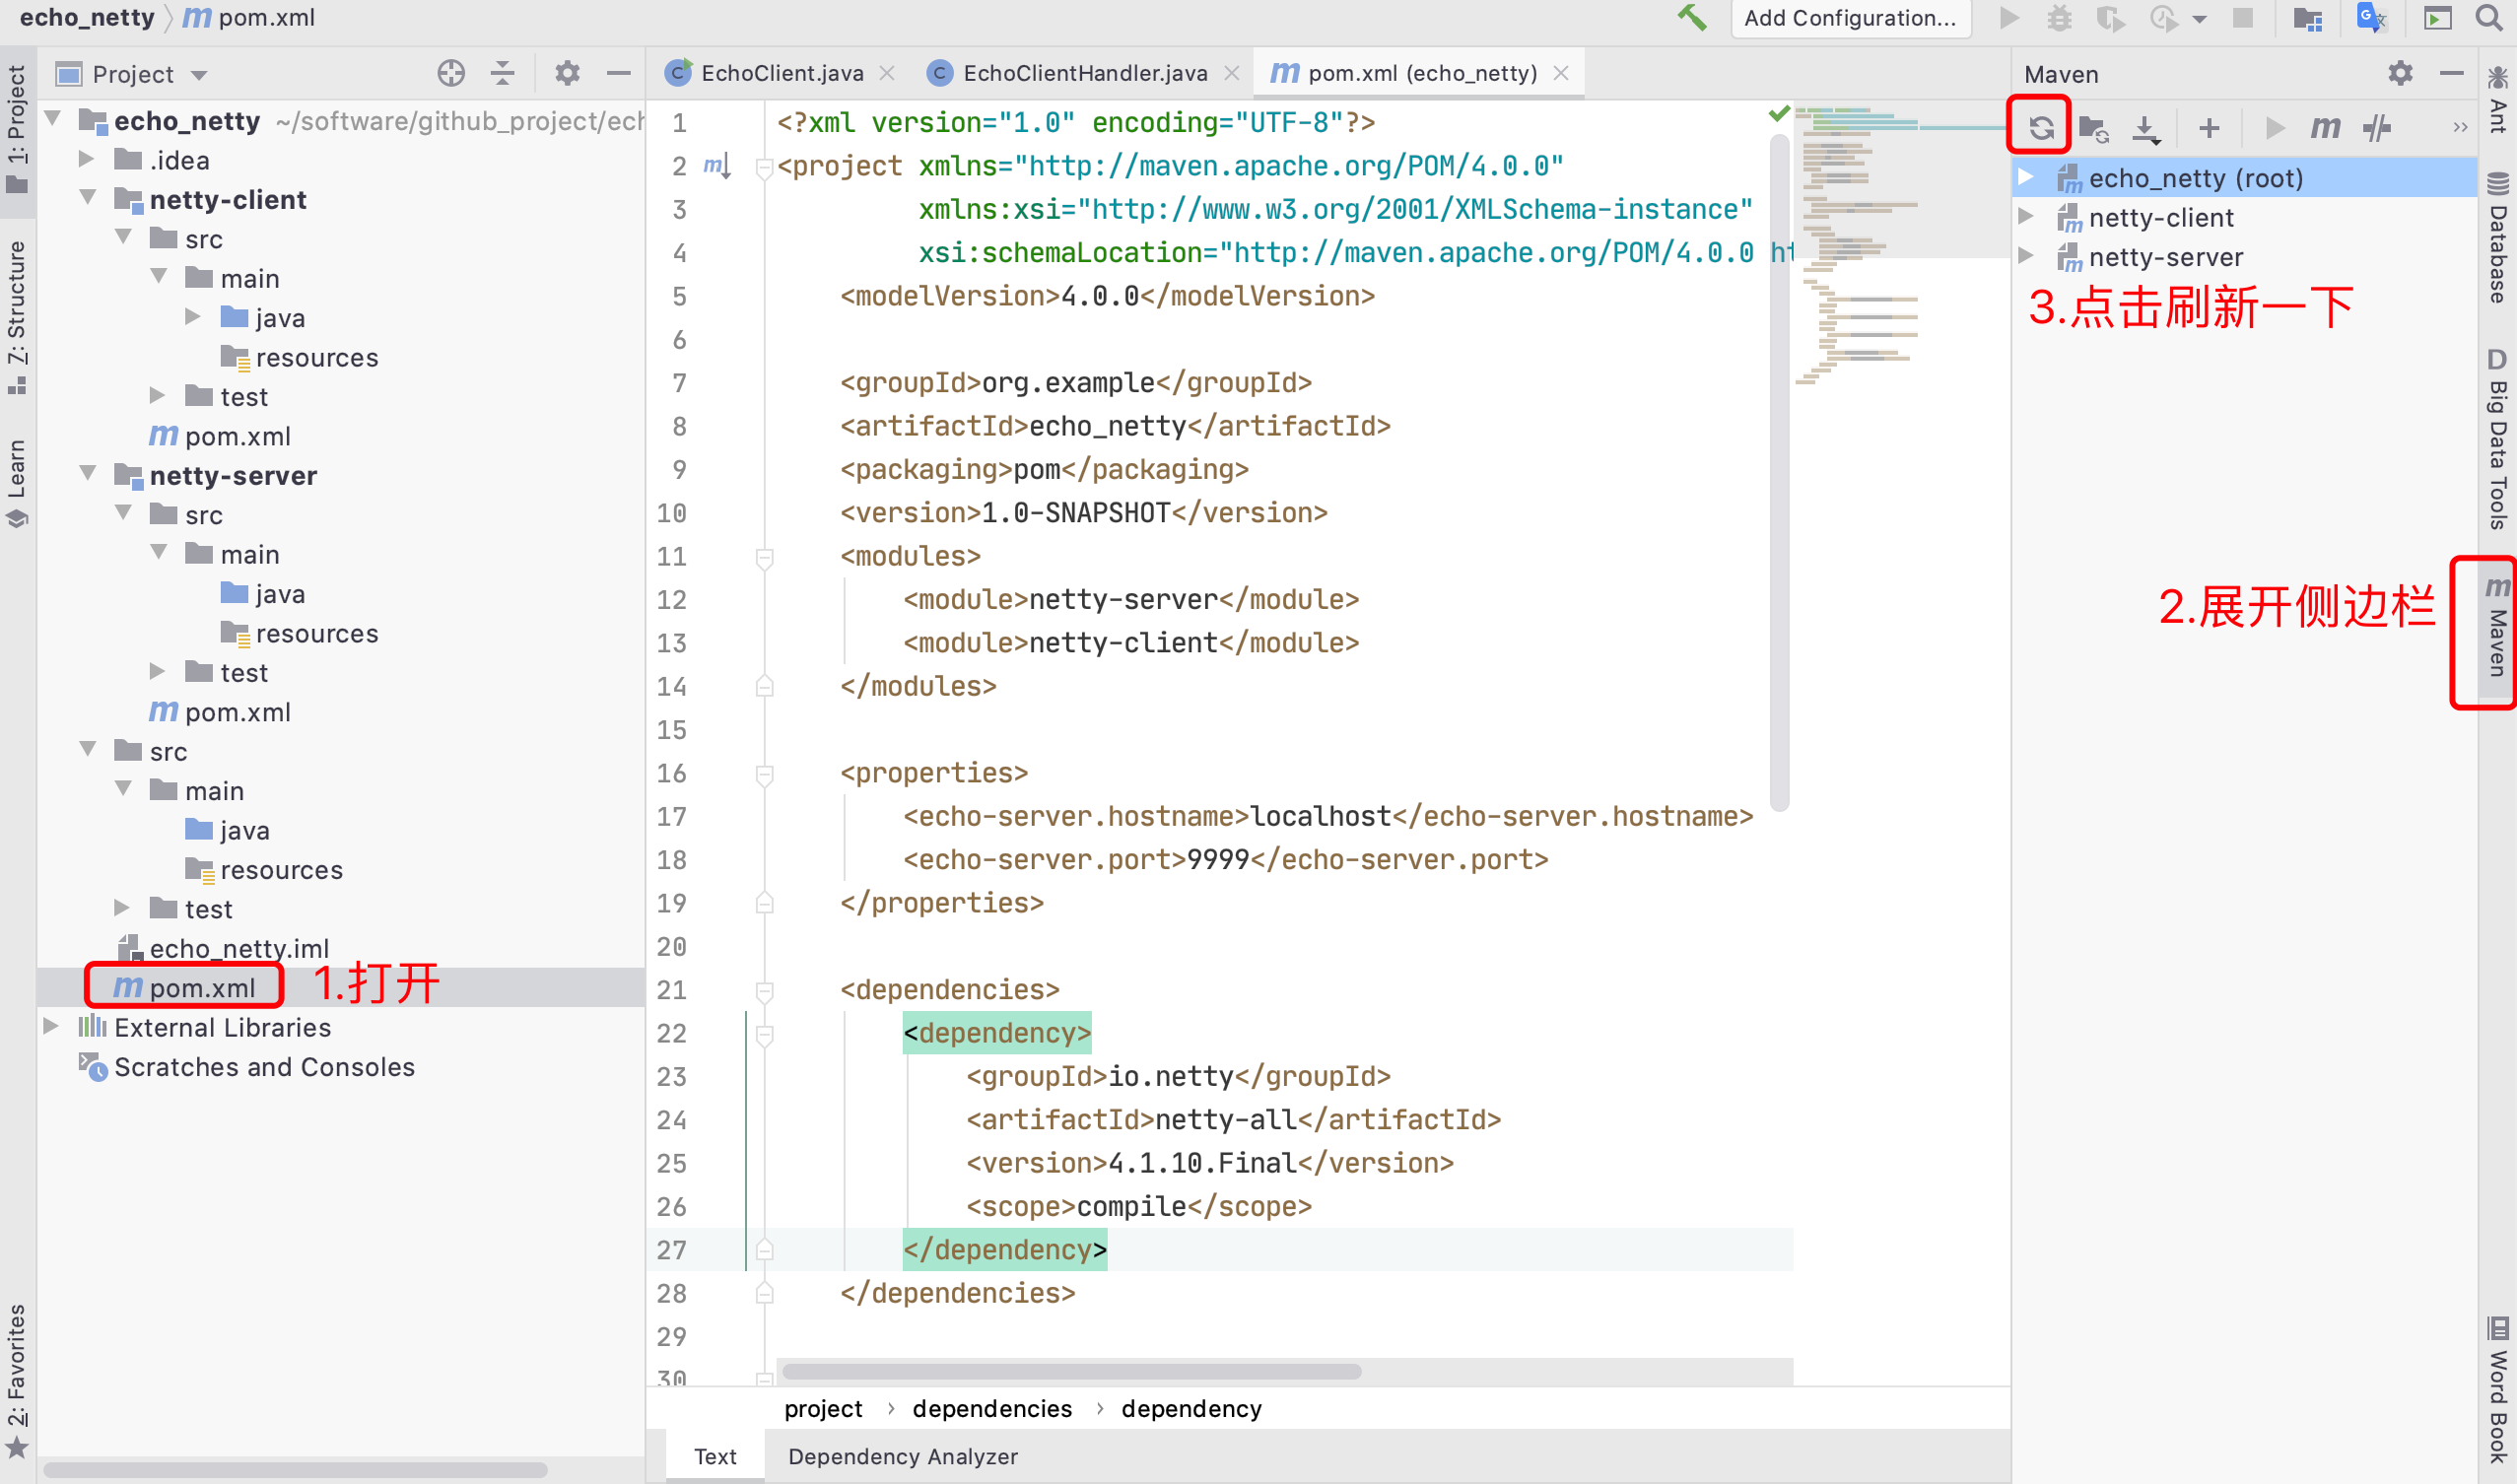Click the Maven reload gutter icon line 2
This screenshot has height=1484, width=2517.
coord(717,165)
